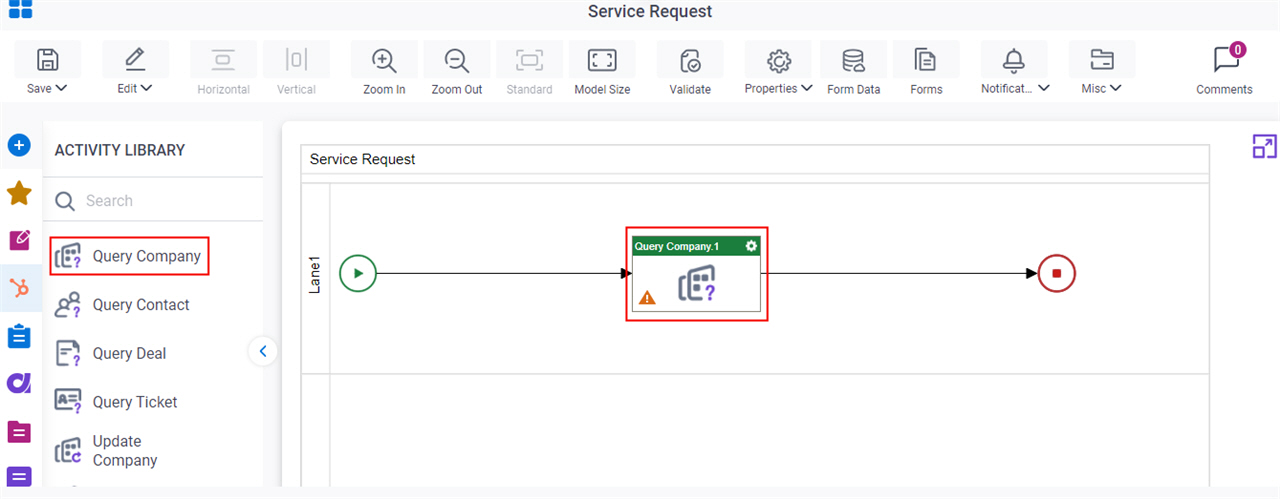The height and width of the screenshot is (499, 1280).
Task: Click the Lane1 label
Action: click(315, 274)
